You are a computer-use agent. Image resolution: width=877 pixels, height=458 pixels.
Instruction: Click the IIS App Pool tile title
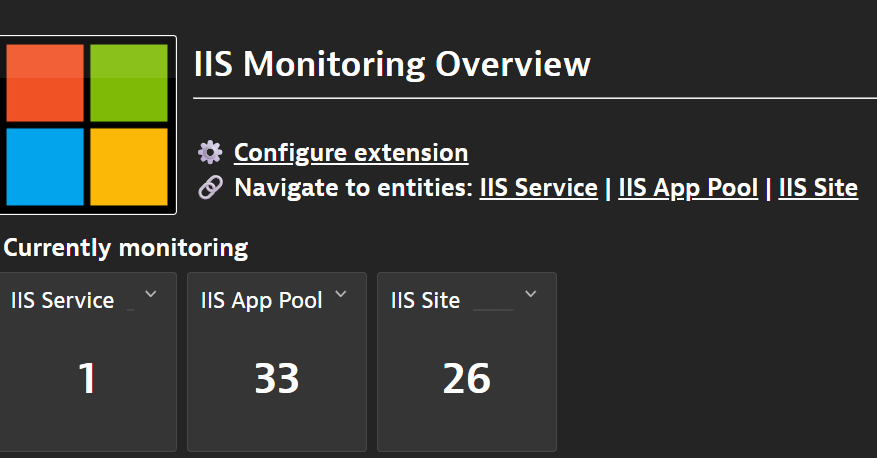(262, 300)
